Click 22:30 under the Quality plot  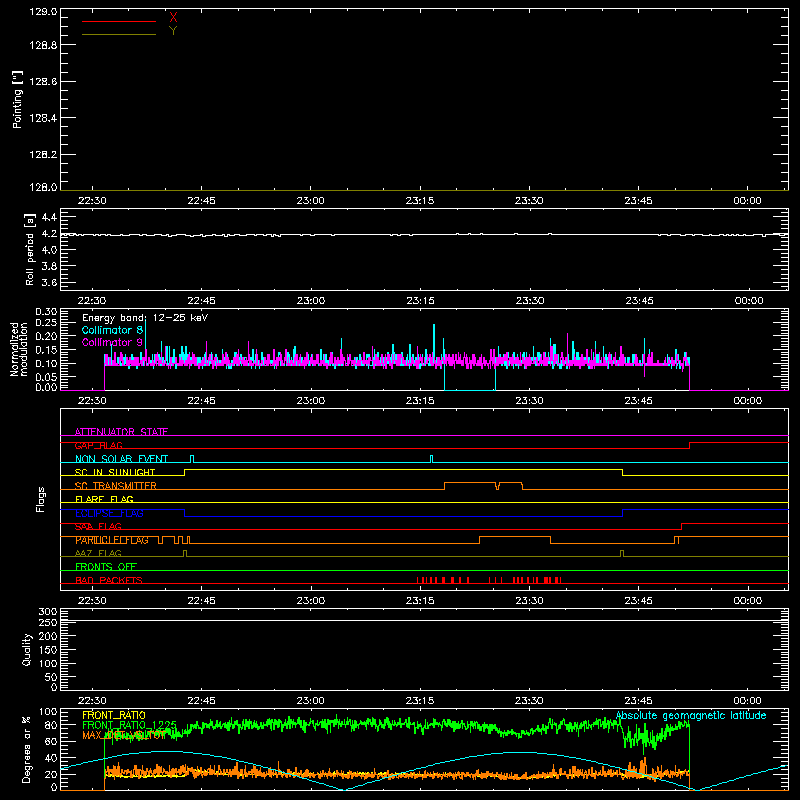click(x=92, y=701)
